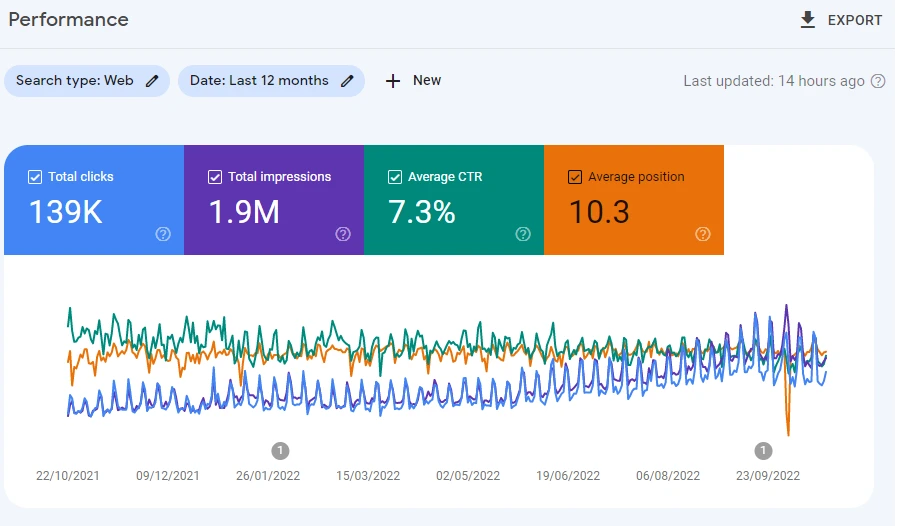This screenshot has height=526, width=899.
Task: Uncheck the Total clicks checkbox
Action: pos(35,177)
